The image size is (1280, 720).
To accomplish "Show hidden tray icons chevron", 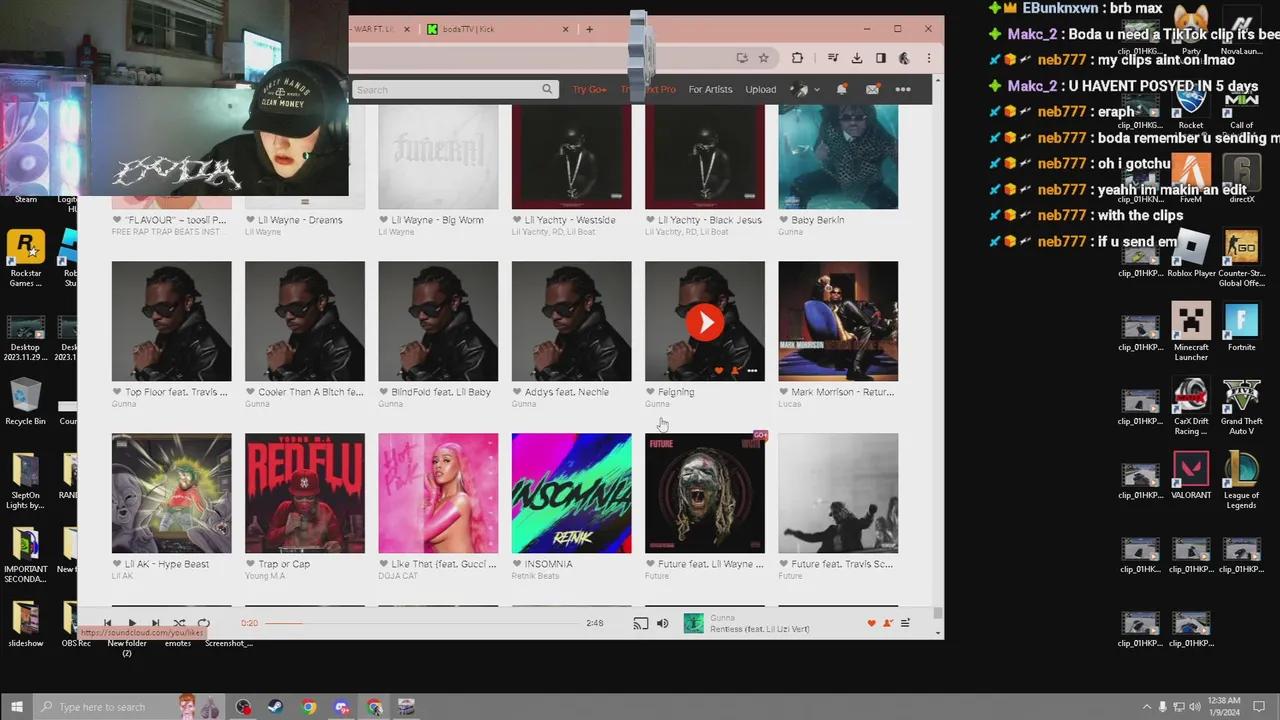I will click(1146, 707).
